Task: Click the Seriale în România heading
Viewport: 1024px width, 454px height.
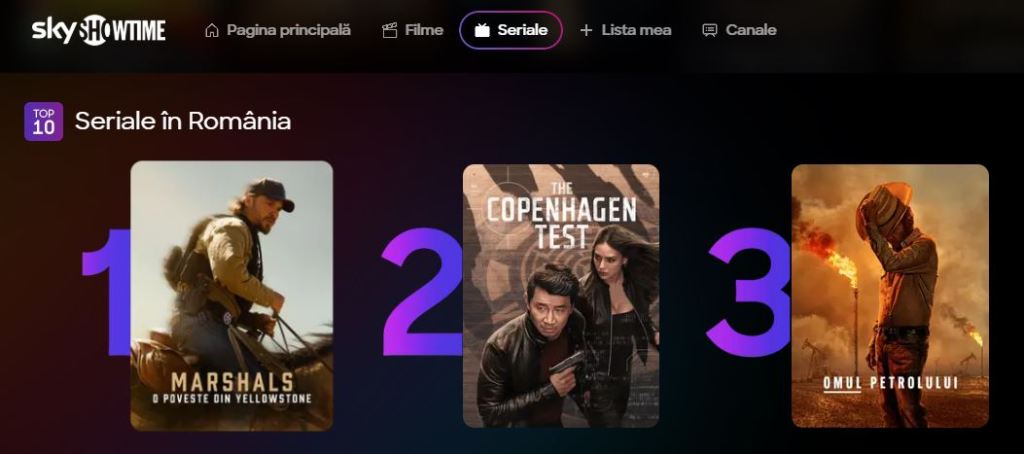Action: (183, 122)
